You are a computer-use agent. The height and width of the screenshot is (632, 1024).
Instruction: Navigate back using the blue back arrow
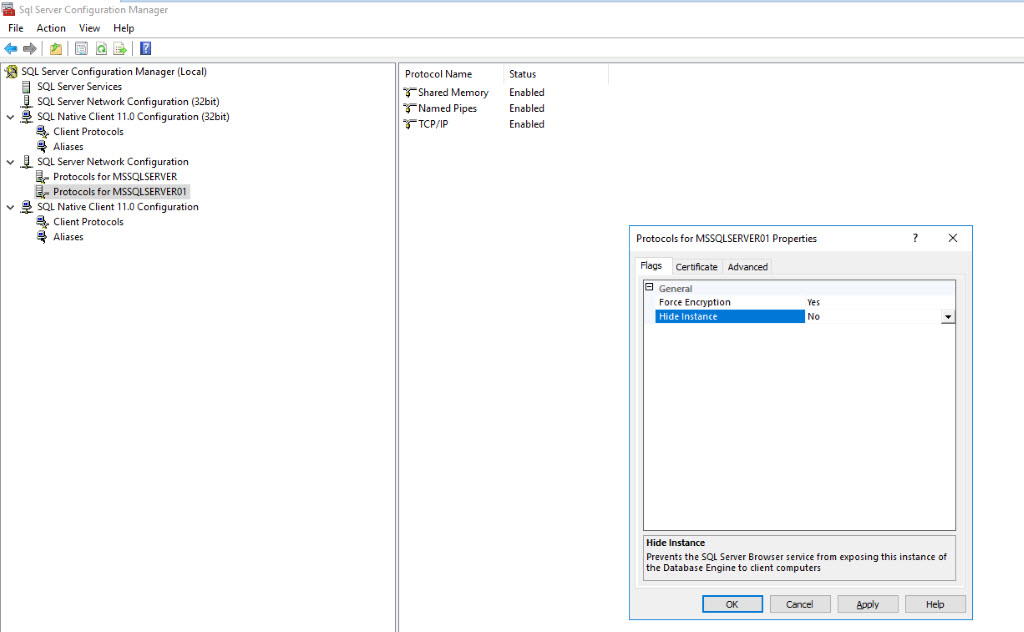11,48
